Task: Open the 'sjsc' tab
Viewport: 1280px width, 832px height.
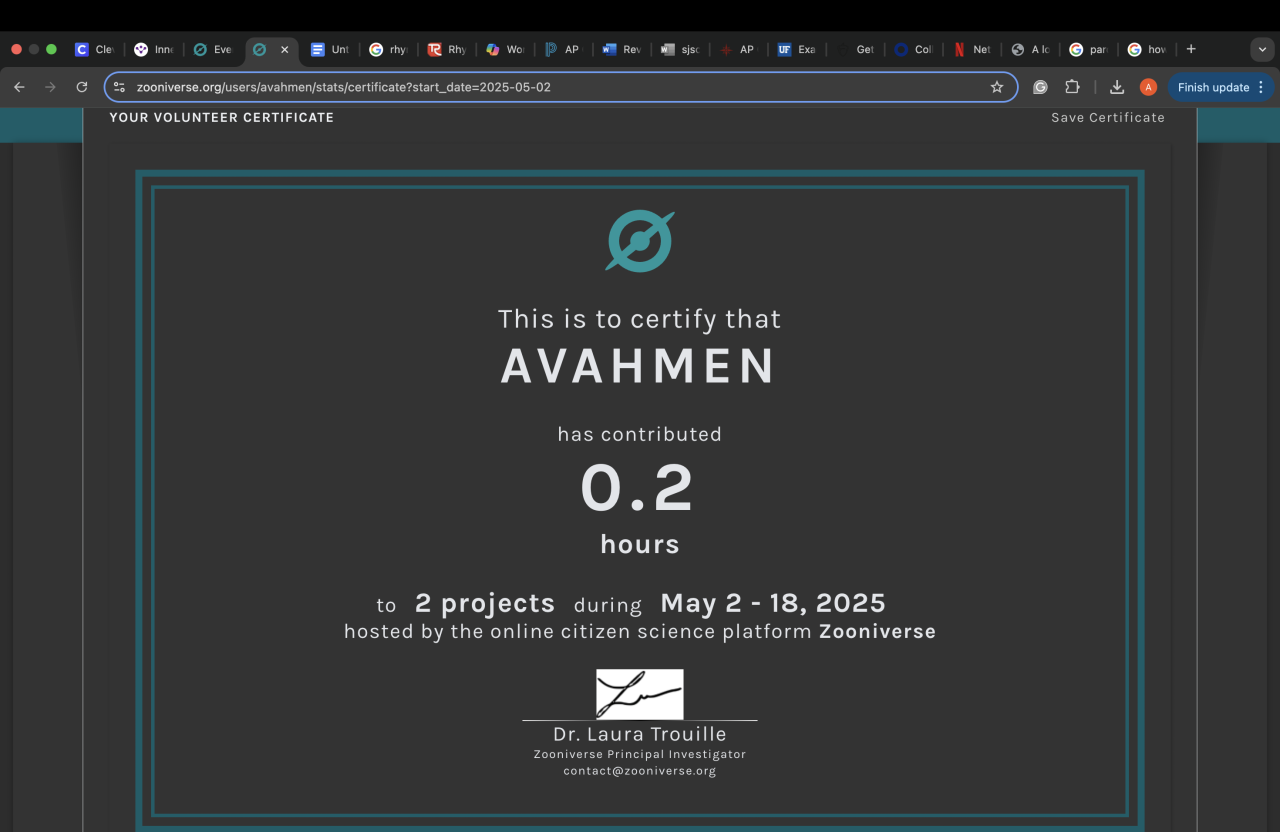Action: 680,49
